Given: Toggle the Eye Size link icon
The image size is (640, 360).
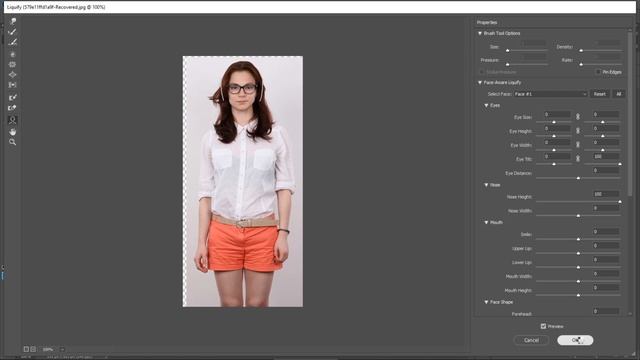Looking at the screenshot, I should (578, 117).
